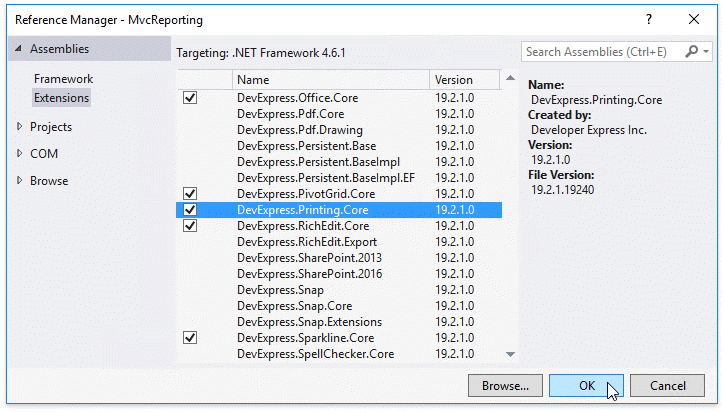Open the search options dropdown arrow

click(x=704, y=52)
